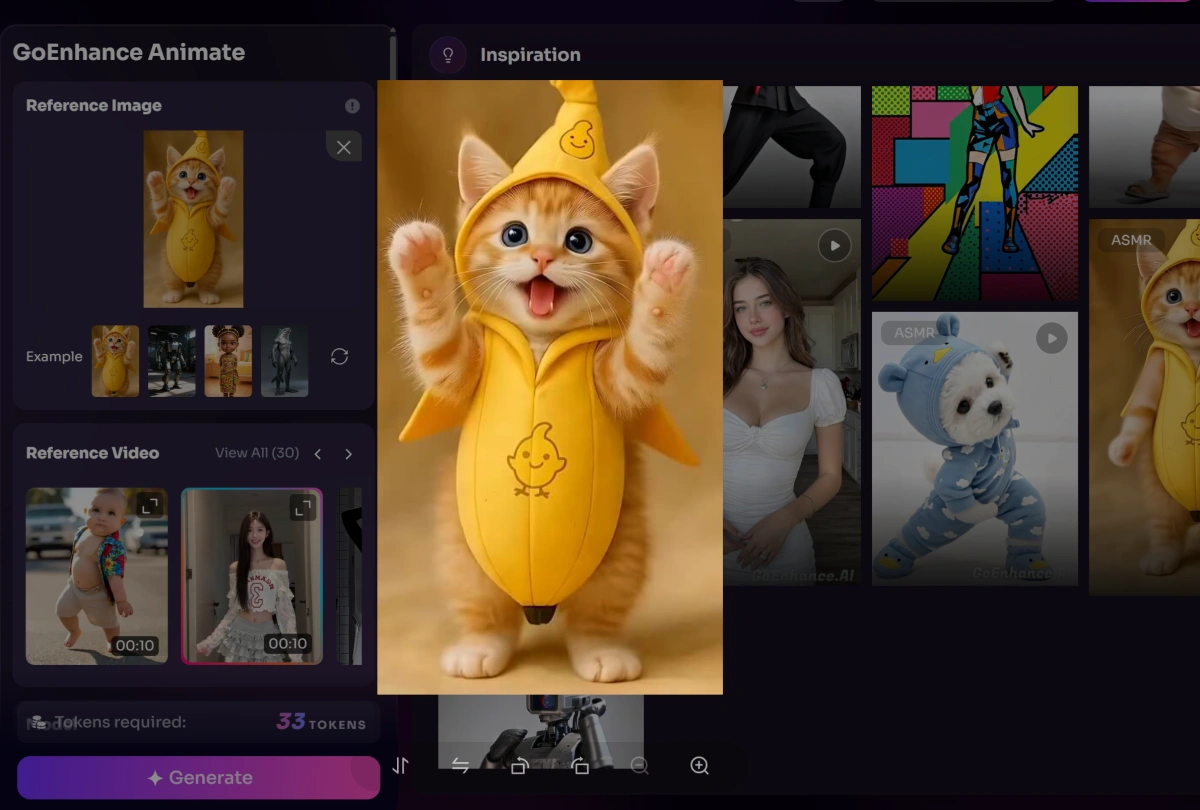This screenshot has height=810, width=1200.
Task: Go to next reference videos
Action: click(x=348, y=454)
